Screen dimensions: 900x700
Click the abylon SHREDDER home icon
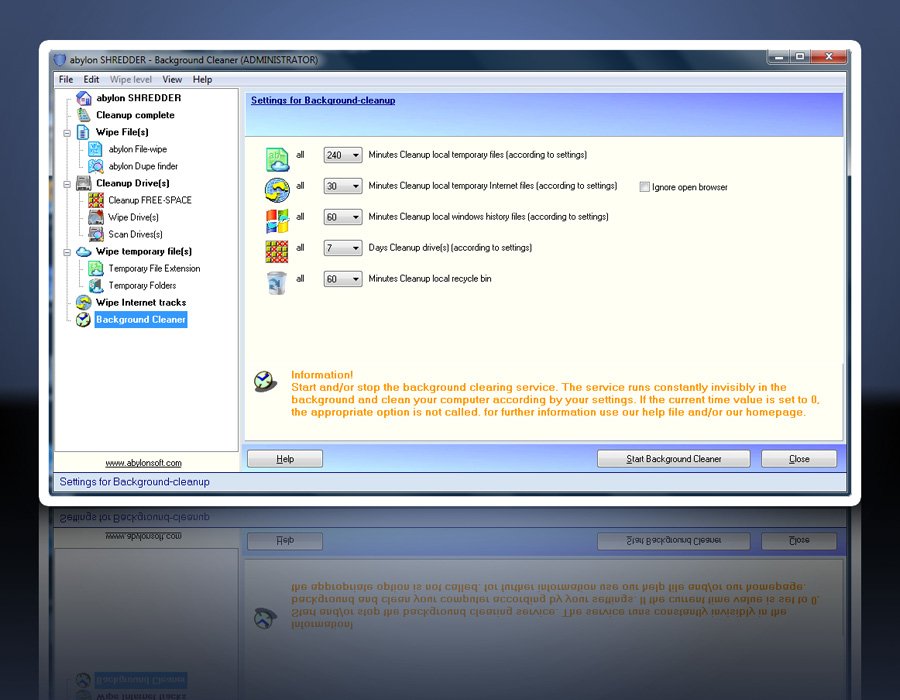[84, 98]
